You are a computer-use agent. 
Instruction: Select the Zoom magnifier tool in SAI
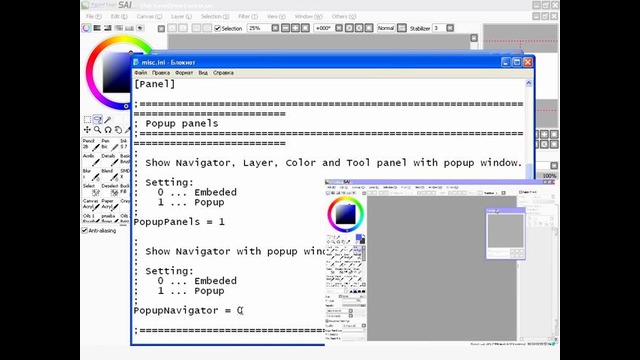click(98, 130)
